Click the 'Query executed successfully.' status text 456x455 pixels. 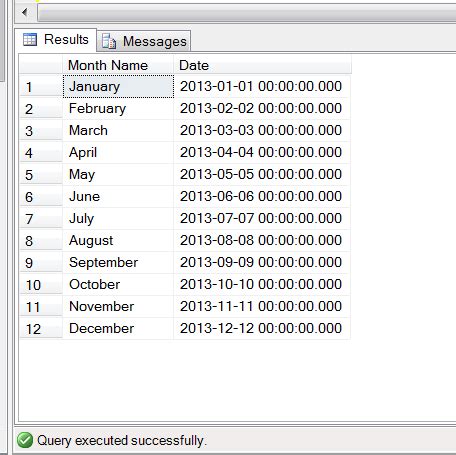coord(122,441)
